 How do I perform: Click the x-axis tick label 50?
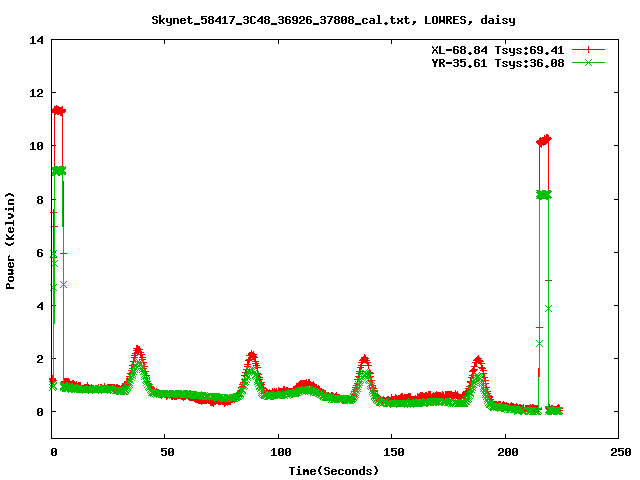pos(167,452)
